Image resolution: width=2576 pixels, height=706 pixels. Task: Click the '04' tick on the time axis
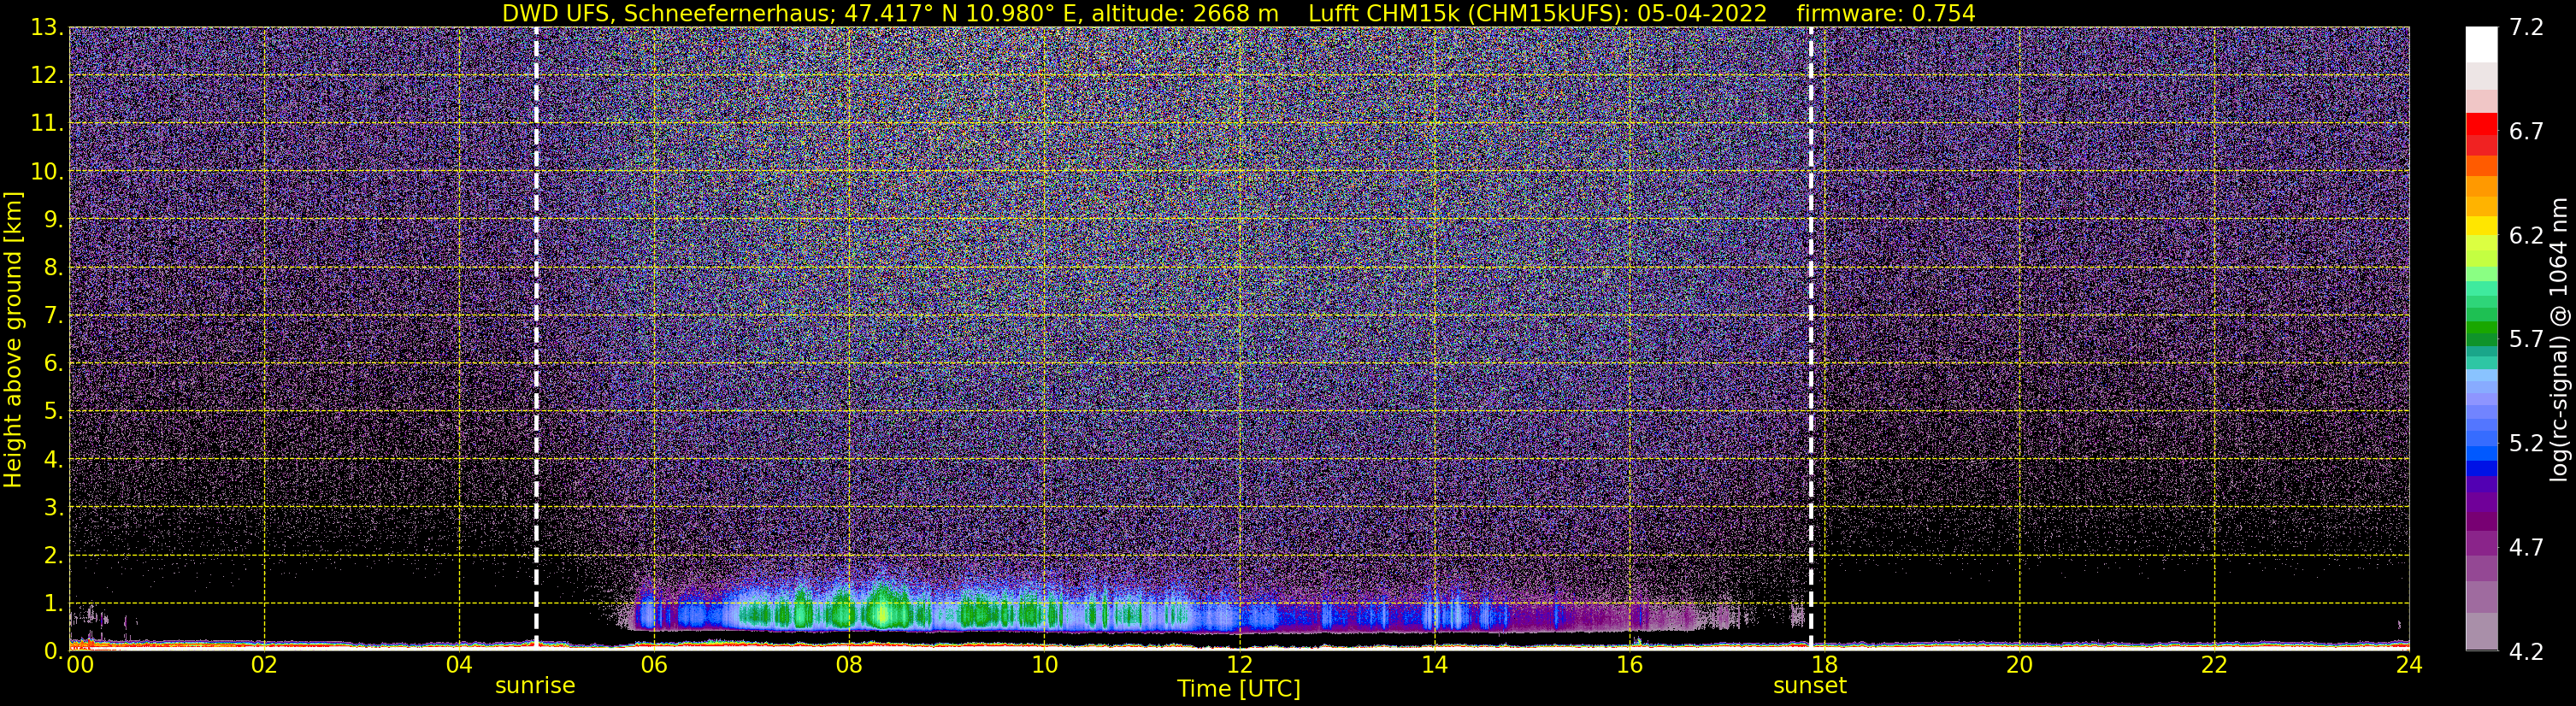(459, 665)
